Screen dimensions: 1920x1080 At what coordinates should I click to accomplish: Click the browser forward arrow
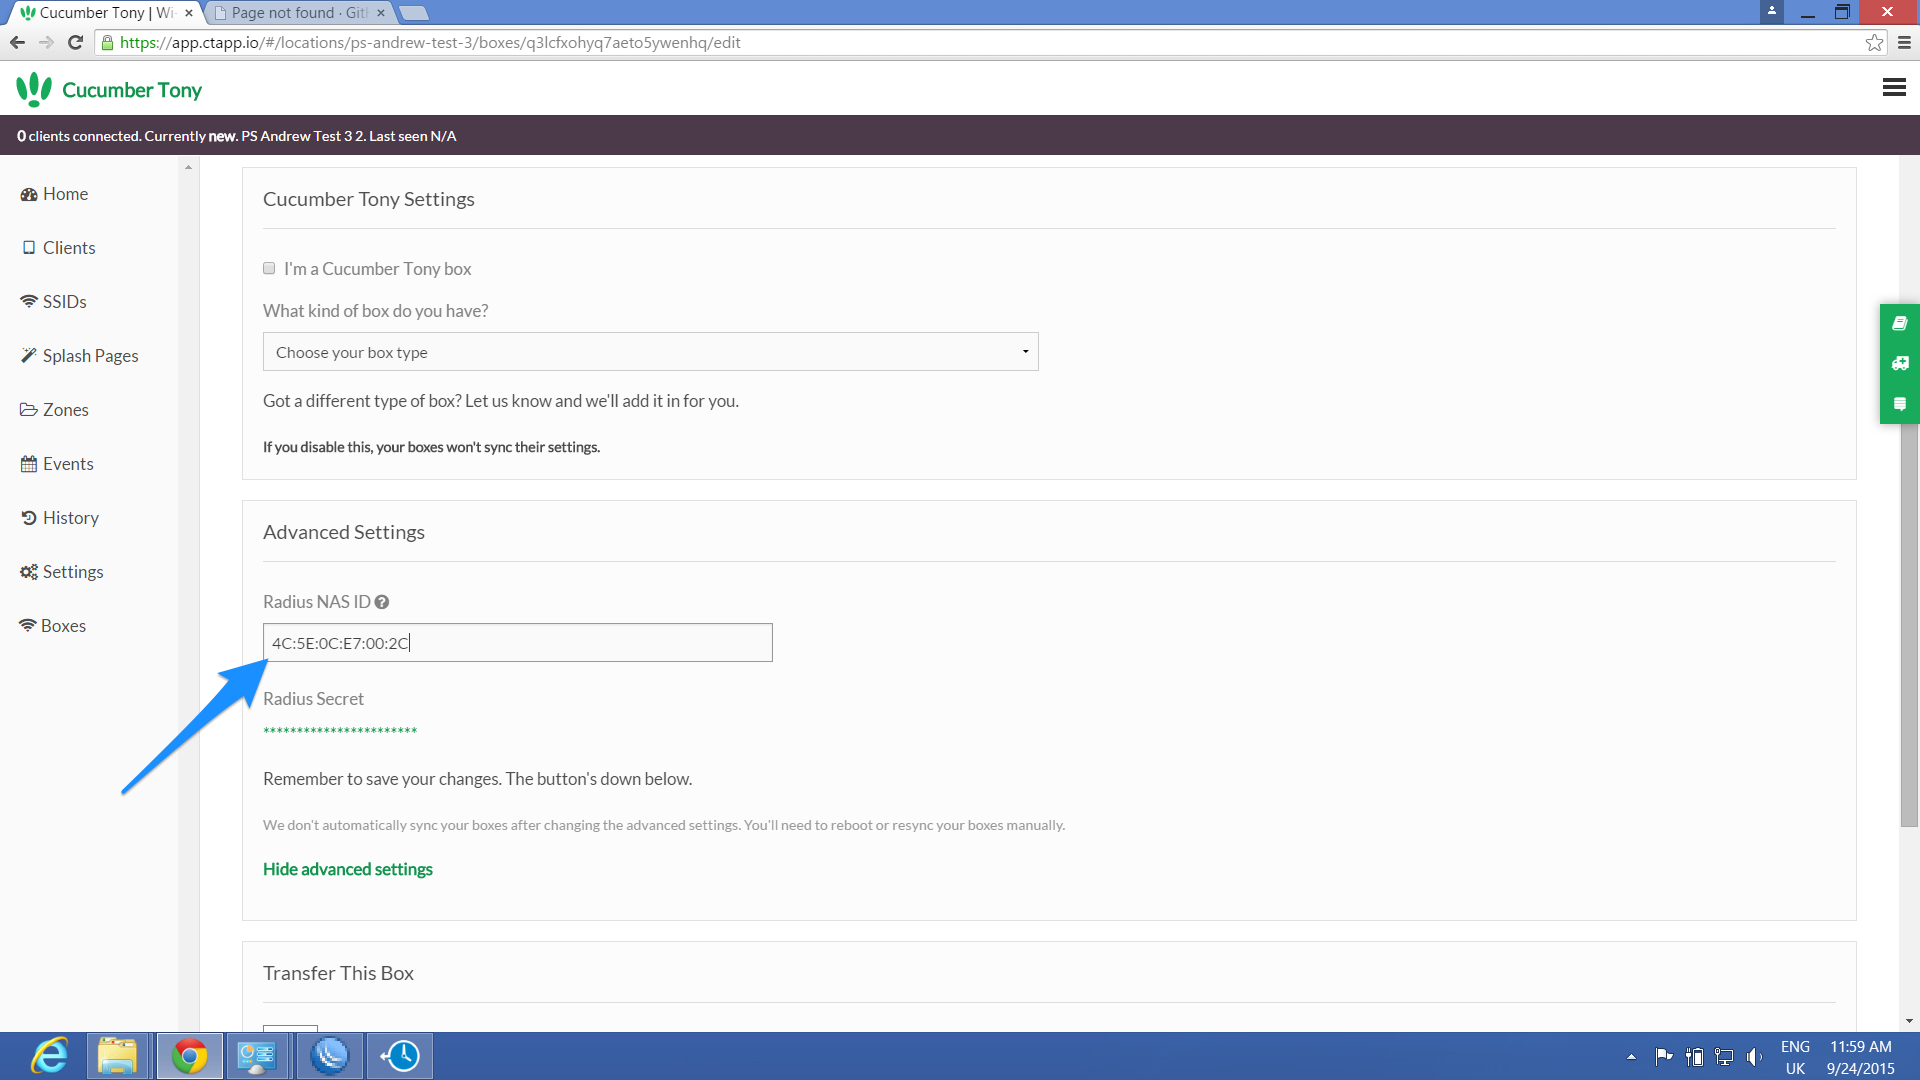tap(46, 42)
